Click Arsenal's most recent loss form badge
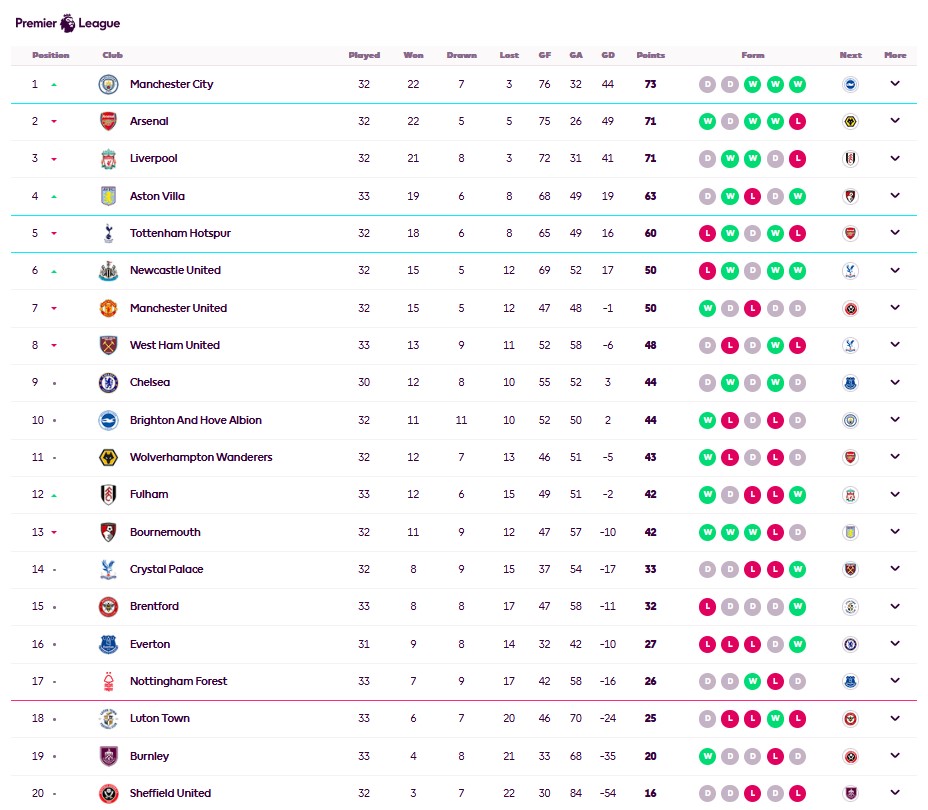Viewport: 928px width, 810px height. tap(797, 121)
